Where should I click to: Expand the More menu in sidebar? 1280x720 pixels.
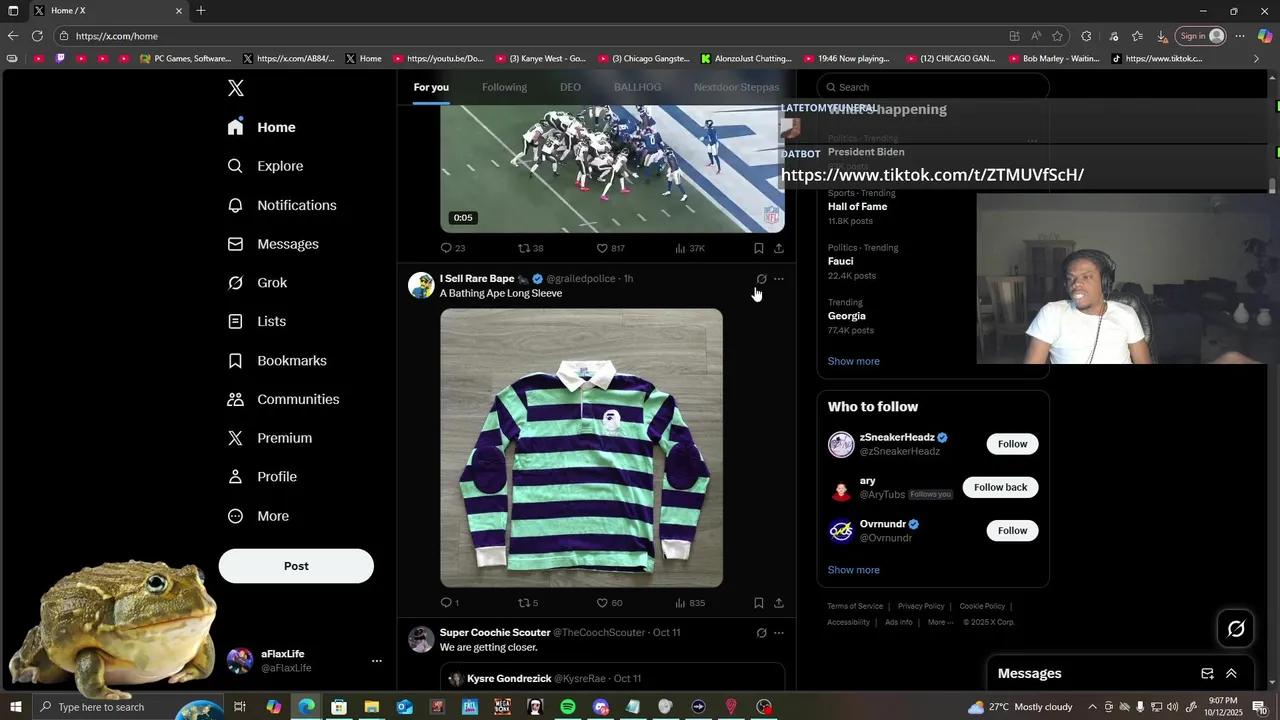[259, 516]
